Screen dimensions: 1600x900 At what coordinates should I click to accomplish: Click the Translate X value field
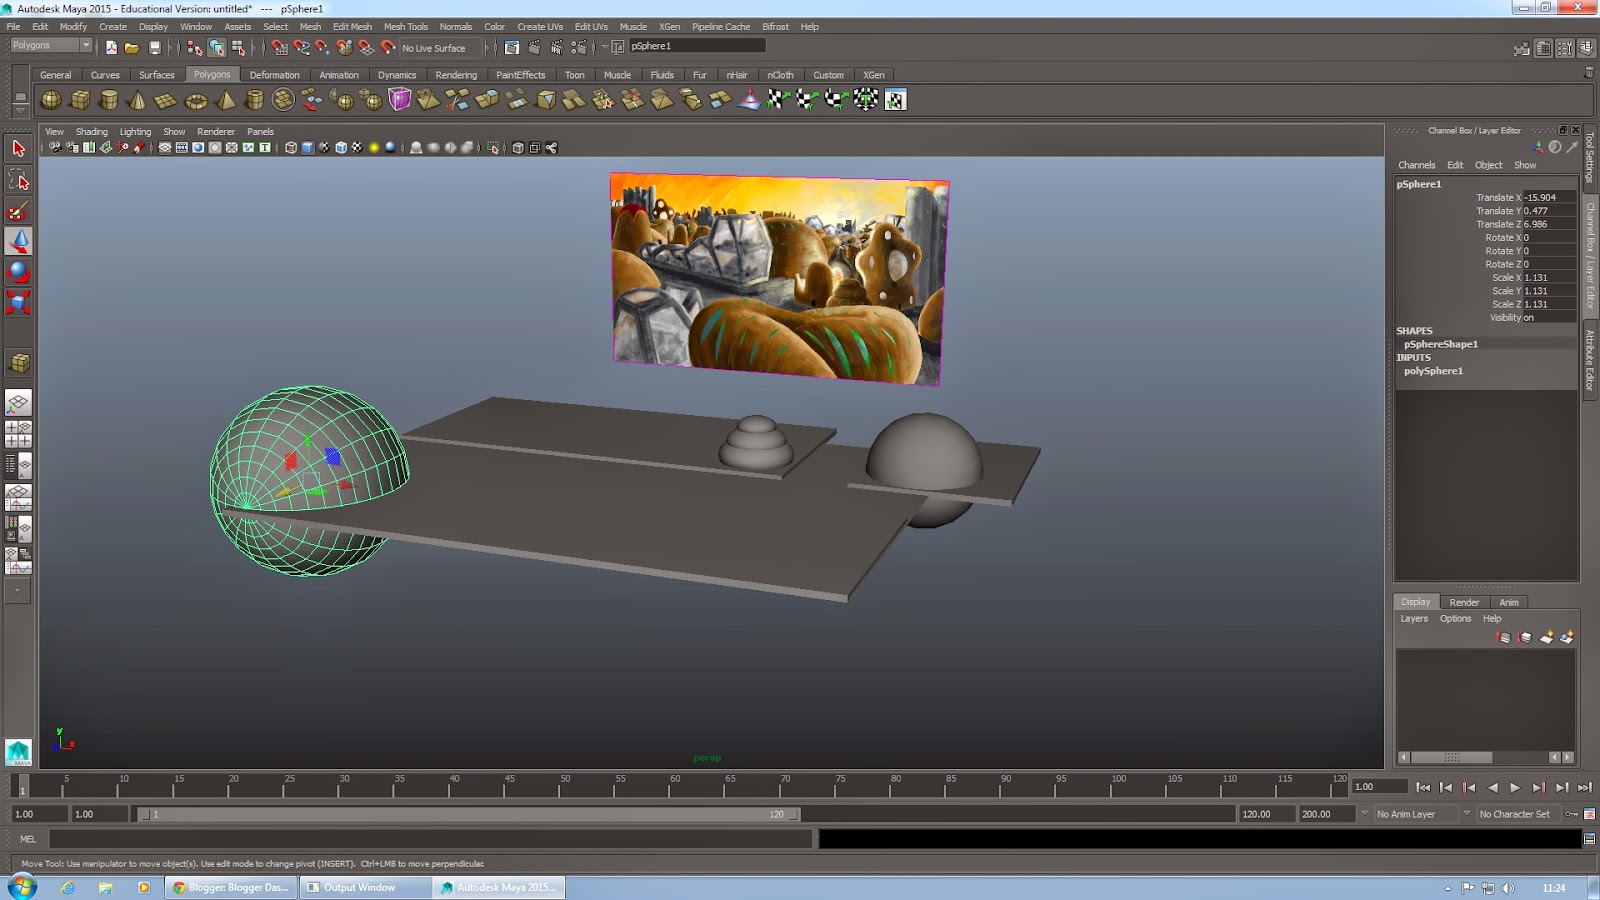coord(1549,198)
